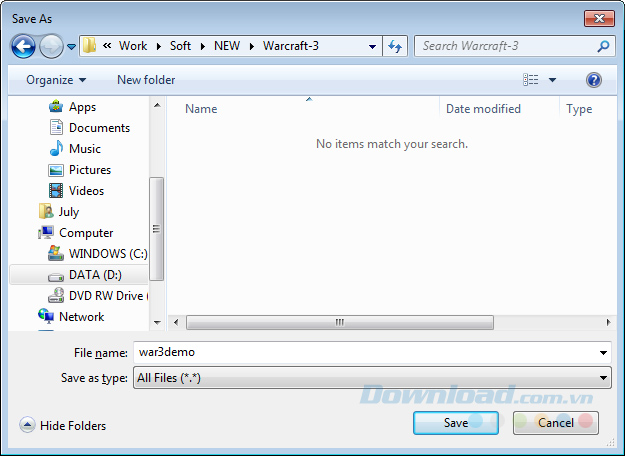Open recent locations dropdown beside nav arrows
Viewport: 625px width, 456px height.
coord(71,47)
